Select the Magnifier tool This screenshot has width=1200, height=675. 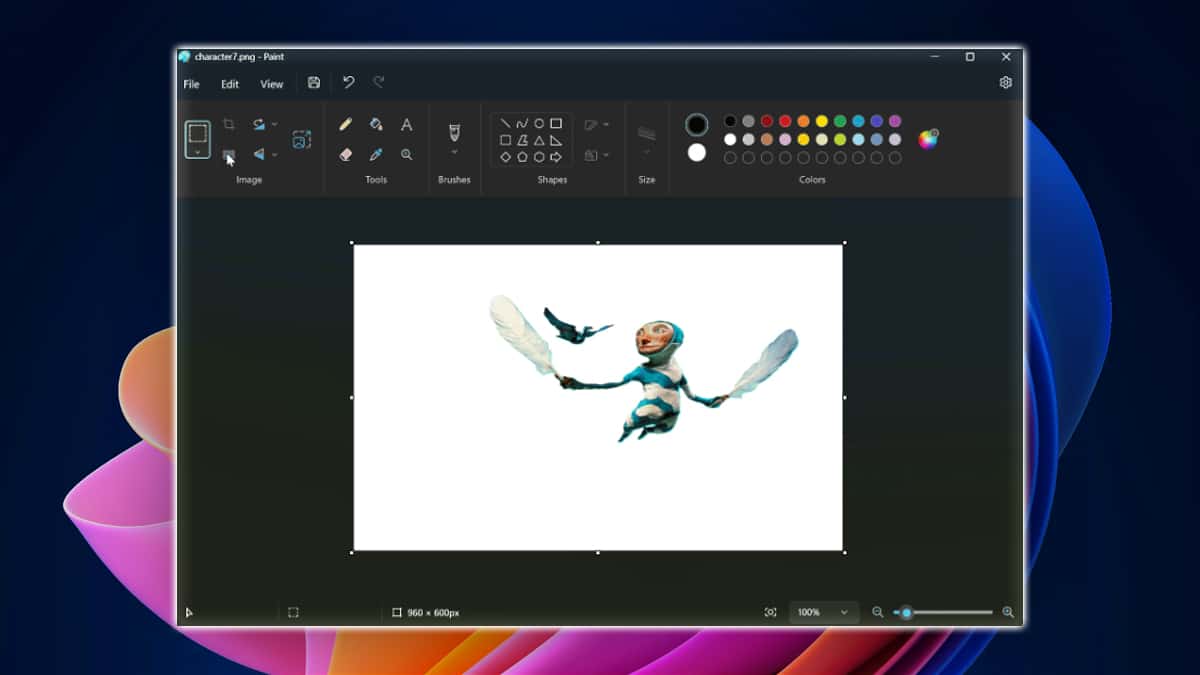click(x=406, y=155)
